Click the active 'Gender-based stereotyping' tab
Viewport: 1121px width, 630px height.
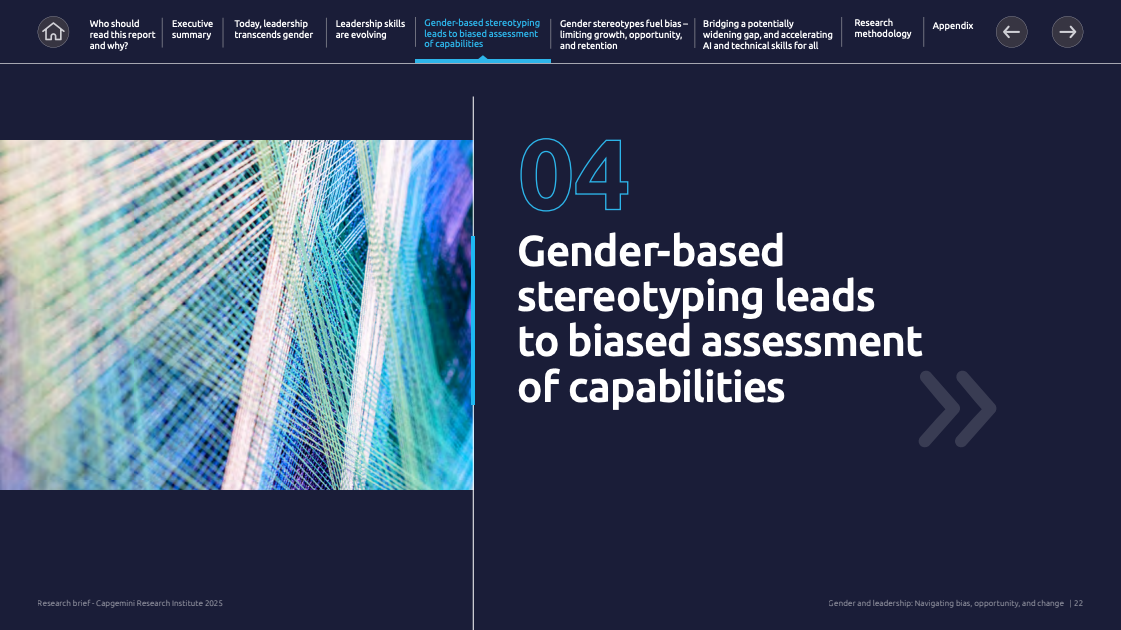(x=481, y=33)
